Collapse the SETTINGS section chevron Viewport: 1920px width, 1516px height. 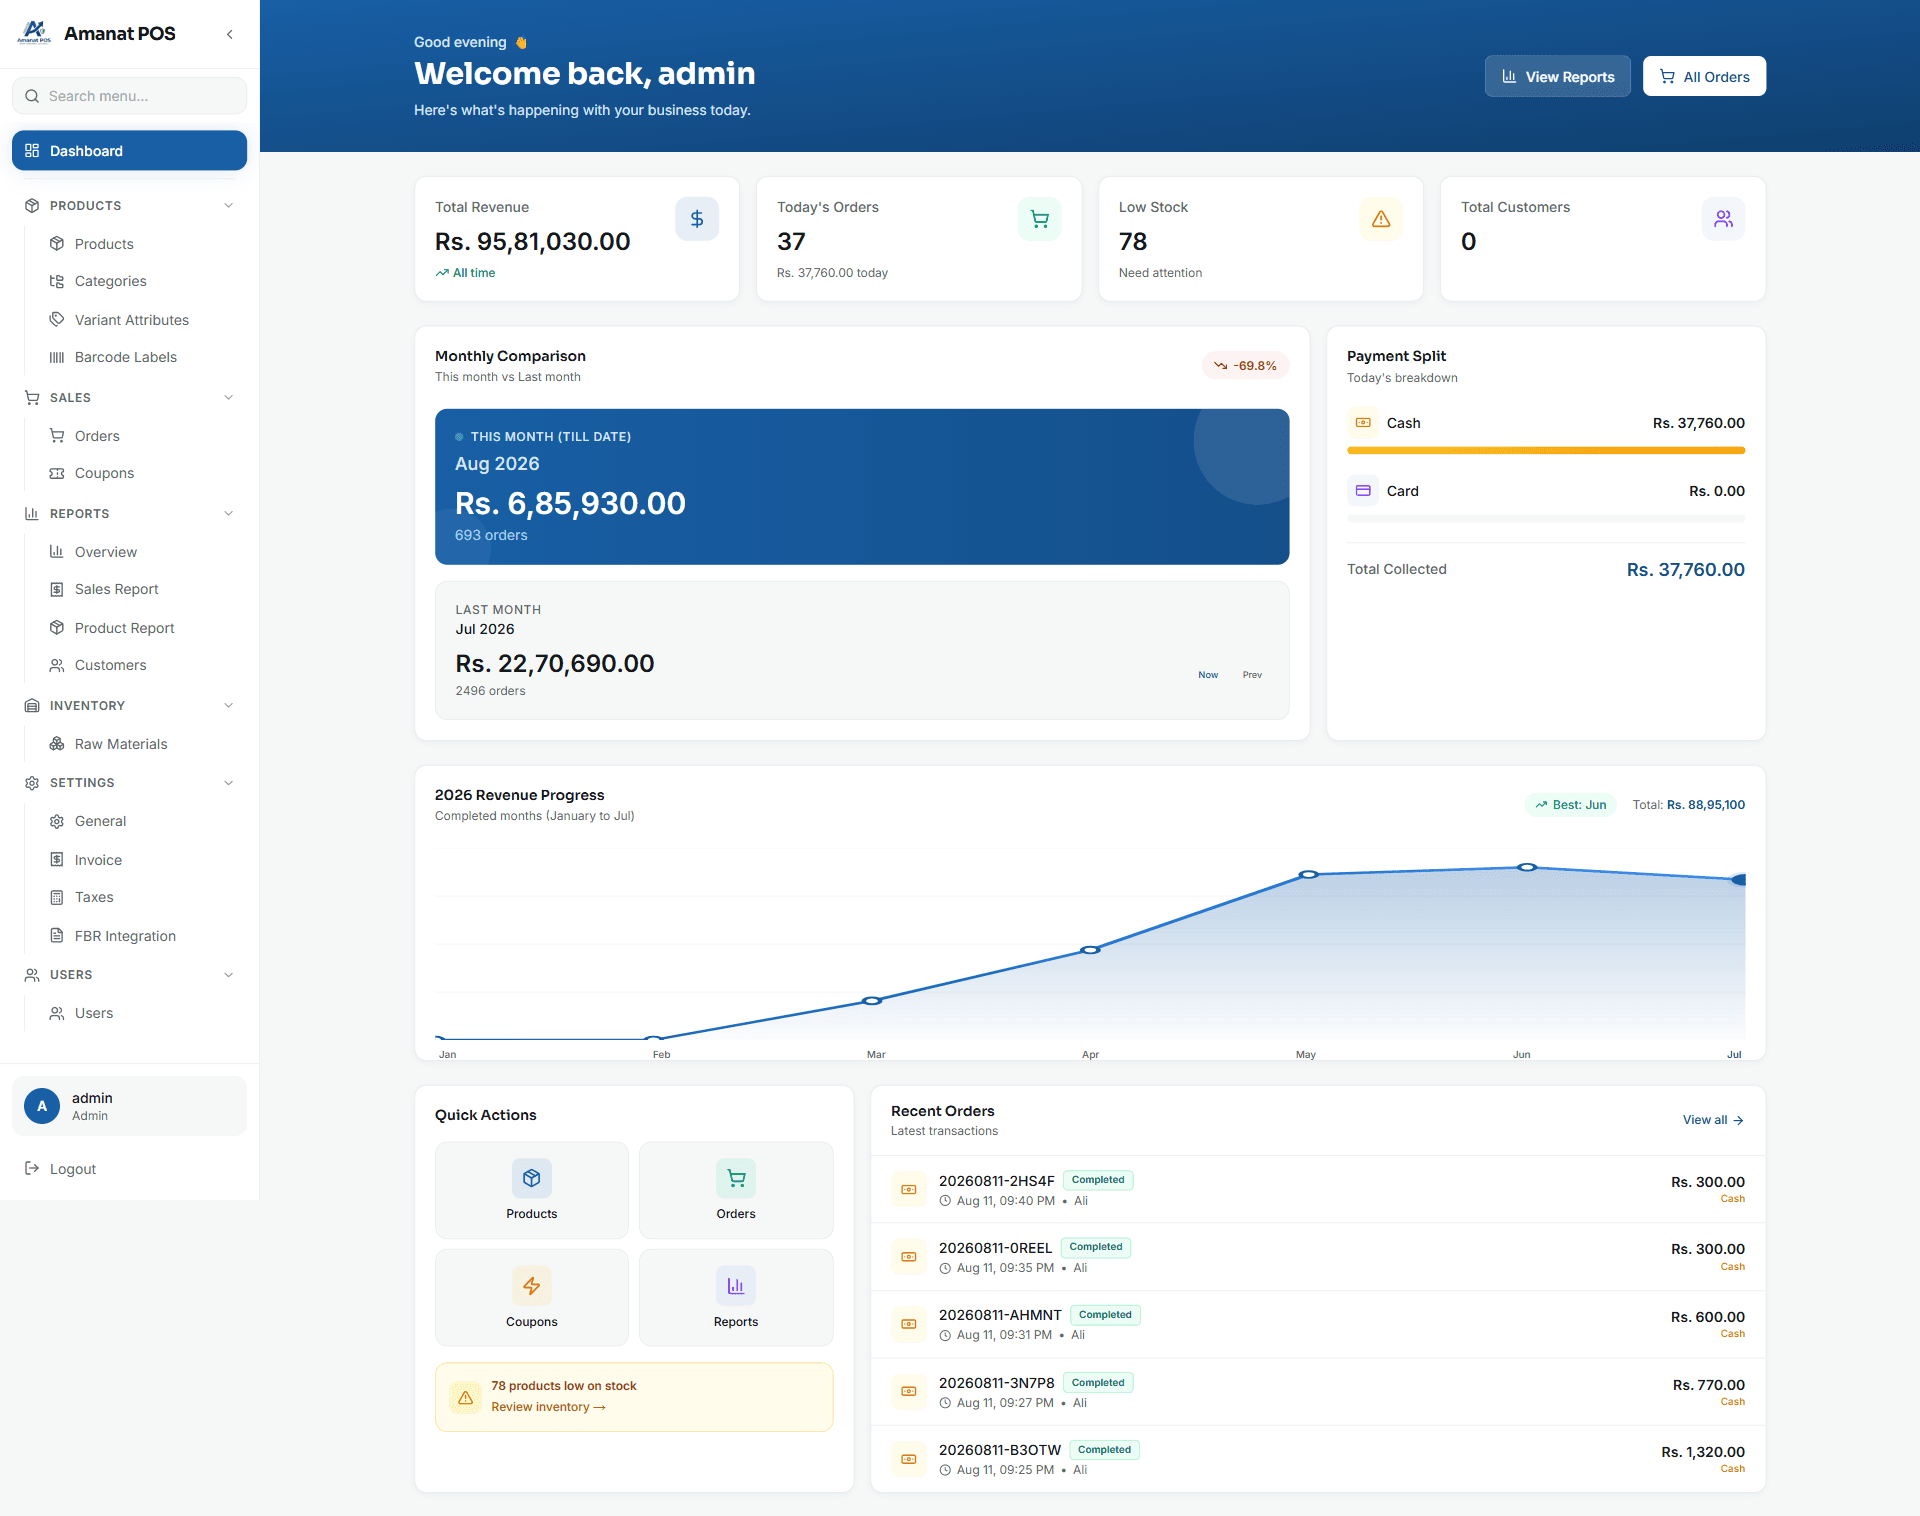(x=229, y=782)
